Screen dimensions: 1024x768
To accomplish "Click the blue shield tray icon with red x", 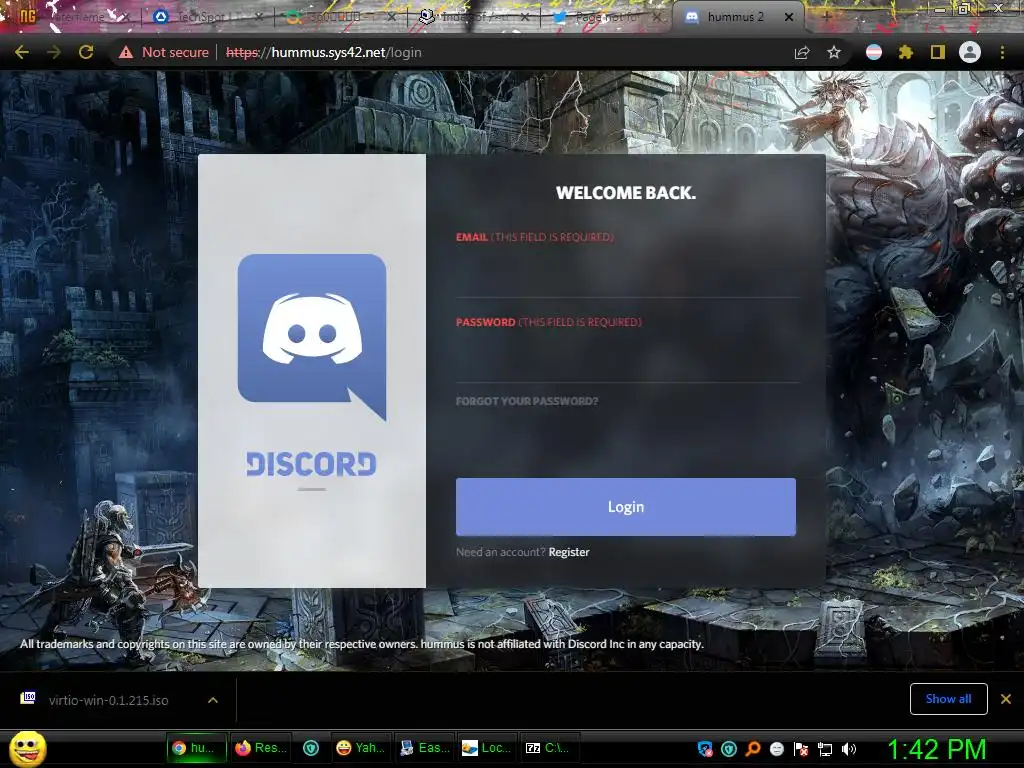I will coord(705,749).
